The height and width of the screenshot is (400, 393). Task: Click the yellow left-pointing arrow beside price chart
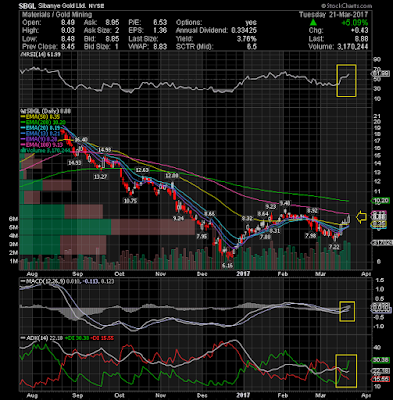[x=361, y=217]
